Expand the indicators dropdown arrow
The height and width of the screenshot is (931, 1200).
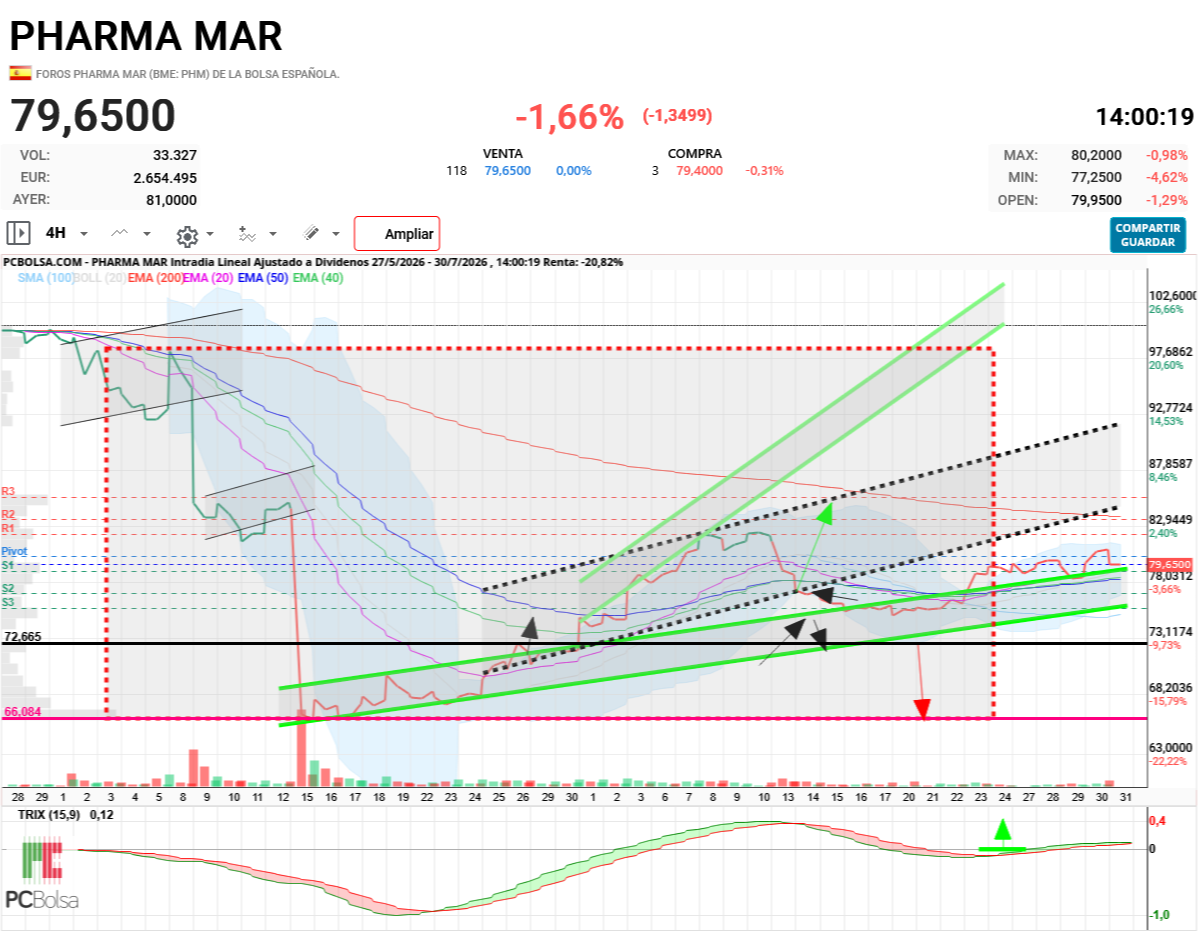[274, 235]
